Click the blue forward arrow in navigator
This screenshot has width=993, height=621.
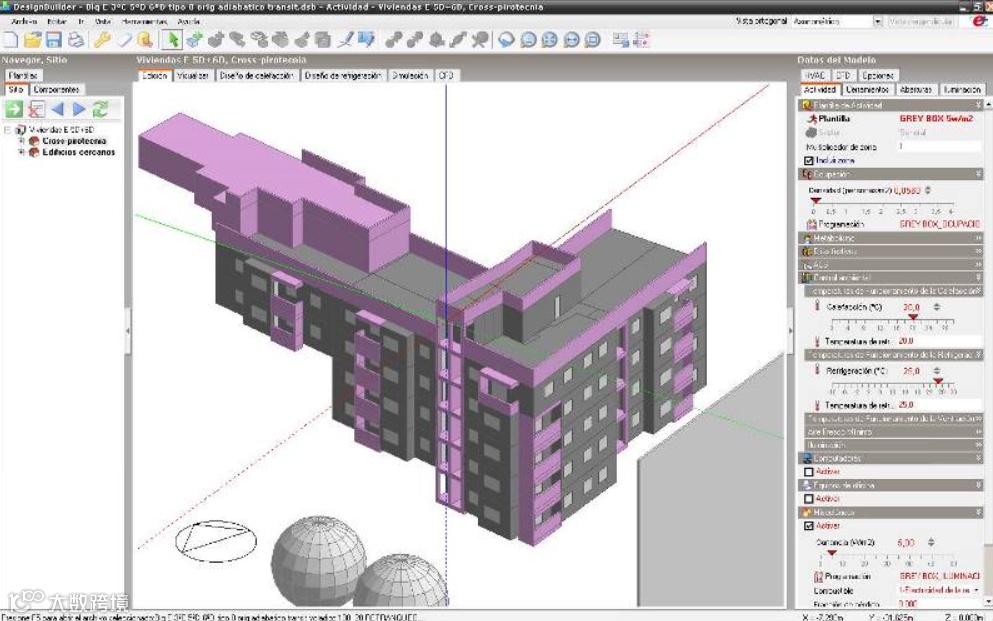[x=79, y=109]
